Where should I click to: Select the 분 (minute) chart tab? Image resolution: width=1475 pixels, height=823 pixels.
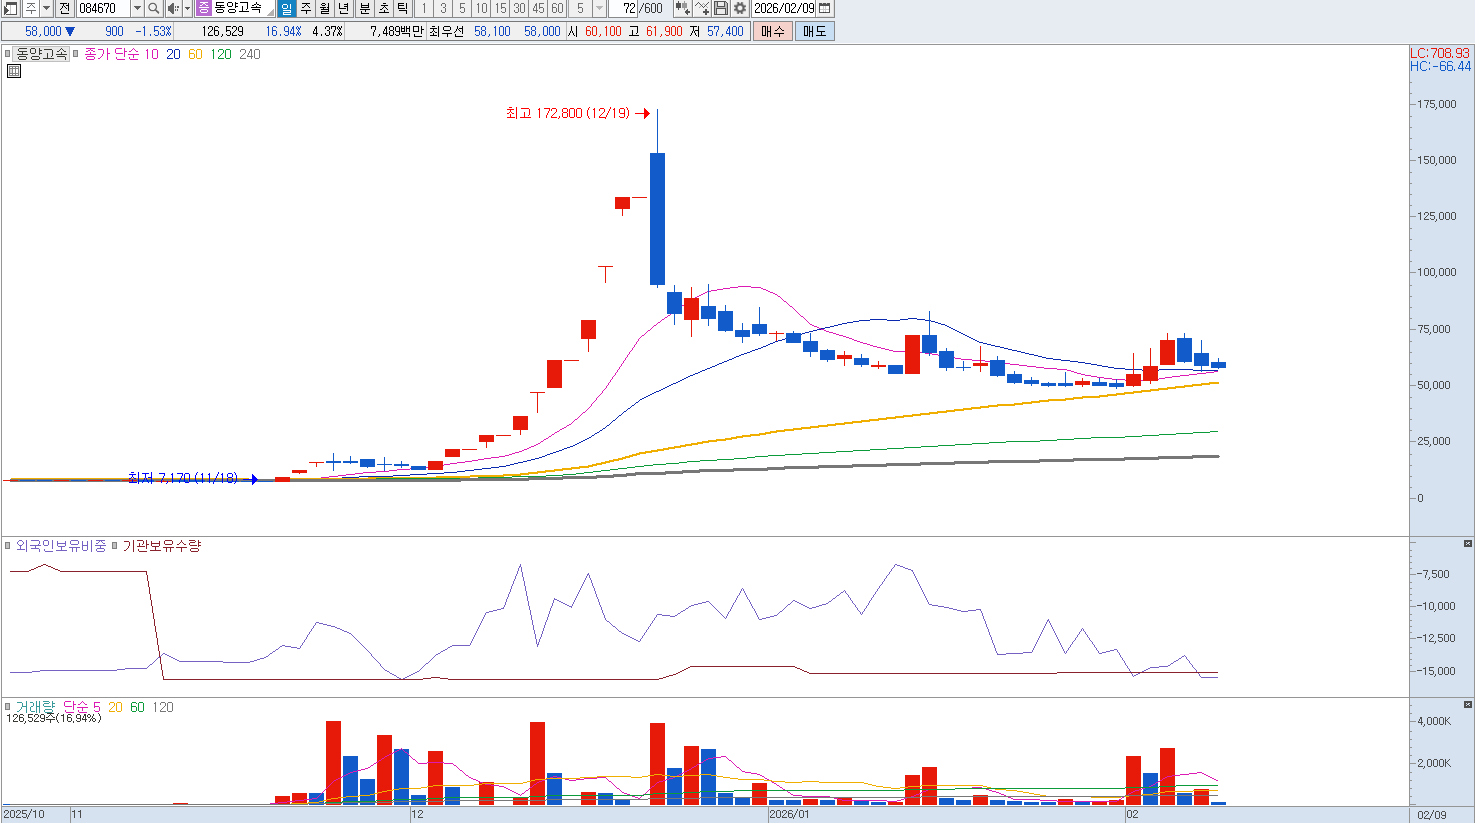[x=364, y=8]
